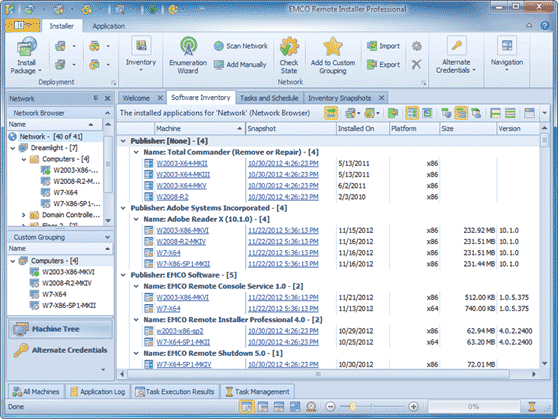Image resolution: width=558 pixels, height=419 pixels.
Task: Collapse the Dreamlight tree node
Action: click(12, 148)
